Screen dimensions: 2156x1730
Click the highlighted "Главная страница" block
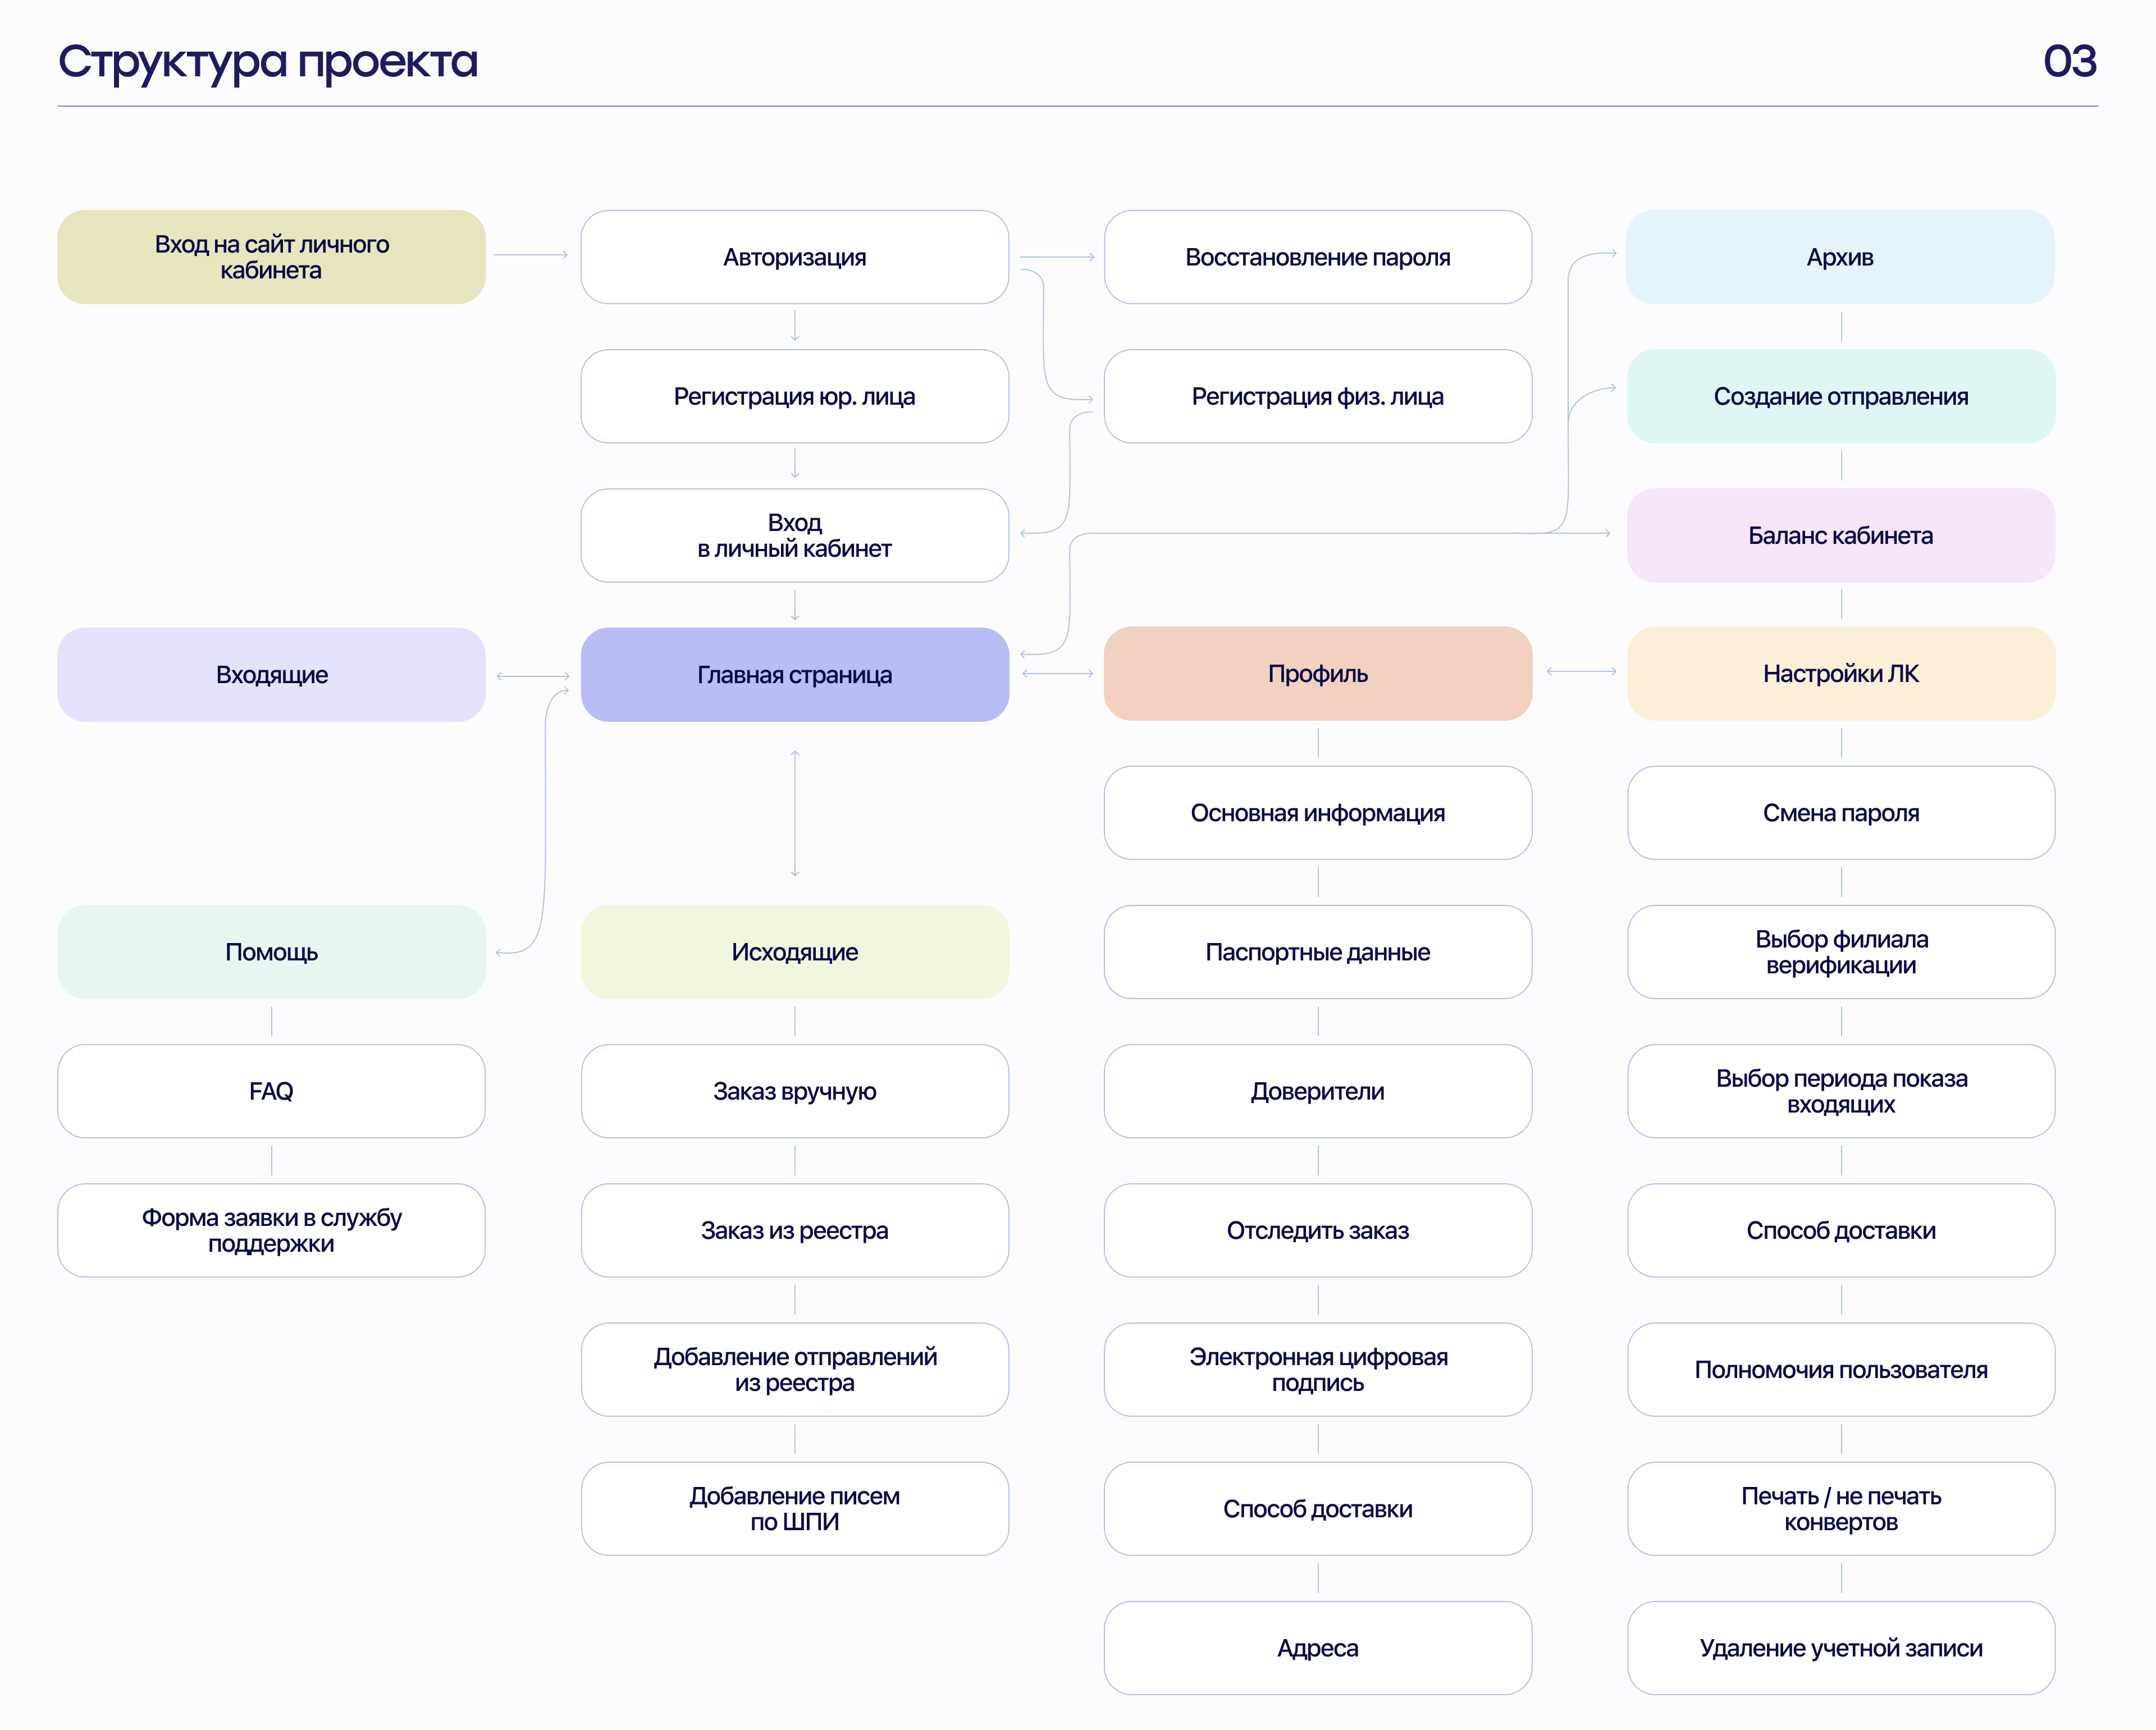pyautogui.click(x=794, y=675)
